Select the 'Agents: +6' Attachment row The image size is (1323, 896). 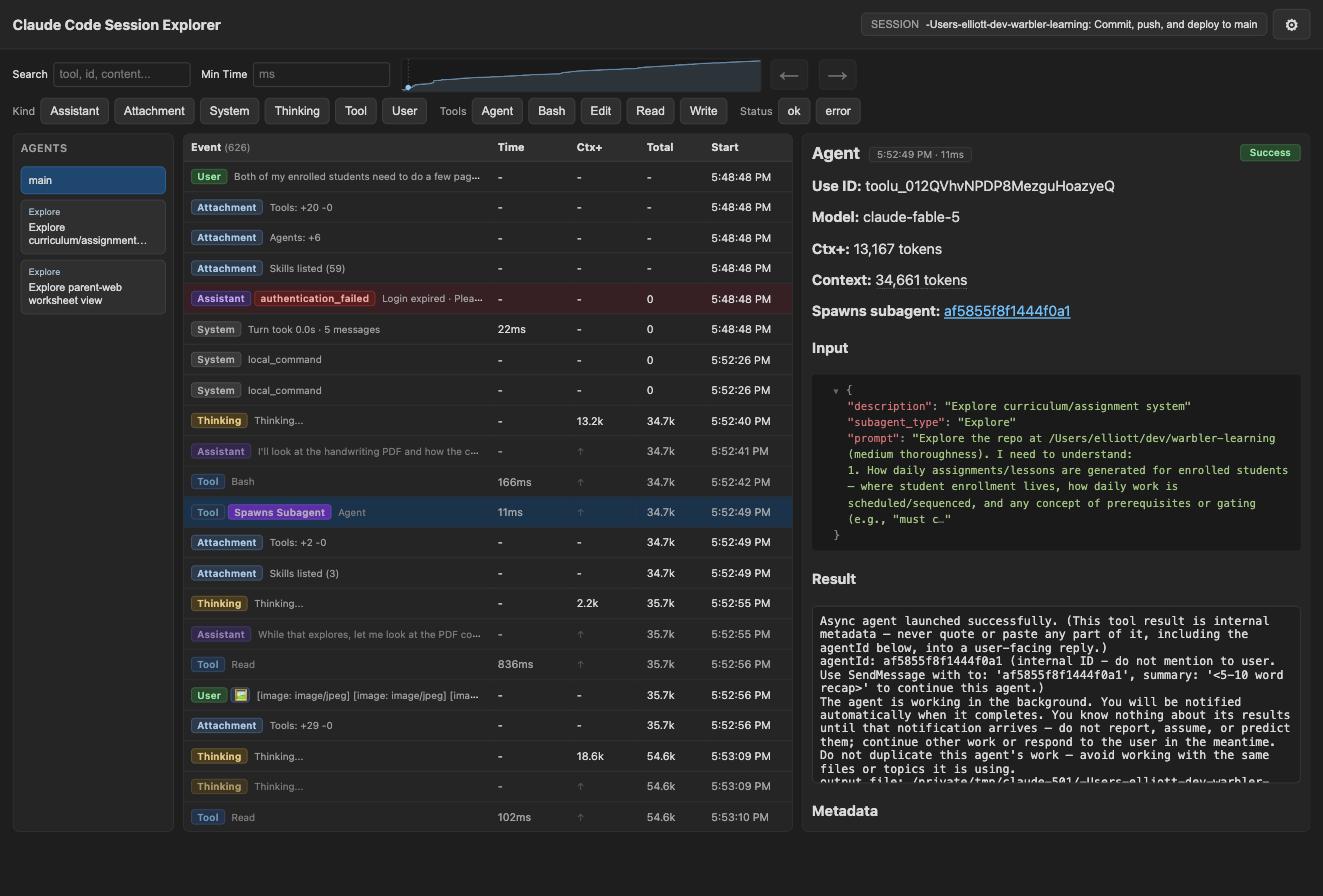(487, 238)
